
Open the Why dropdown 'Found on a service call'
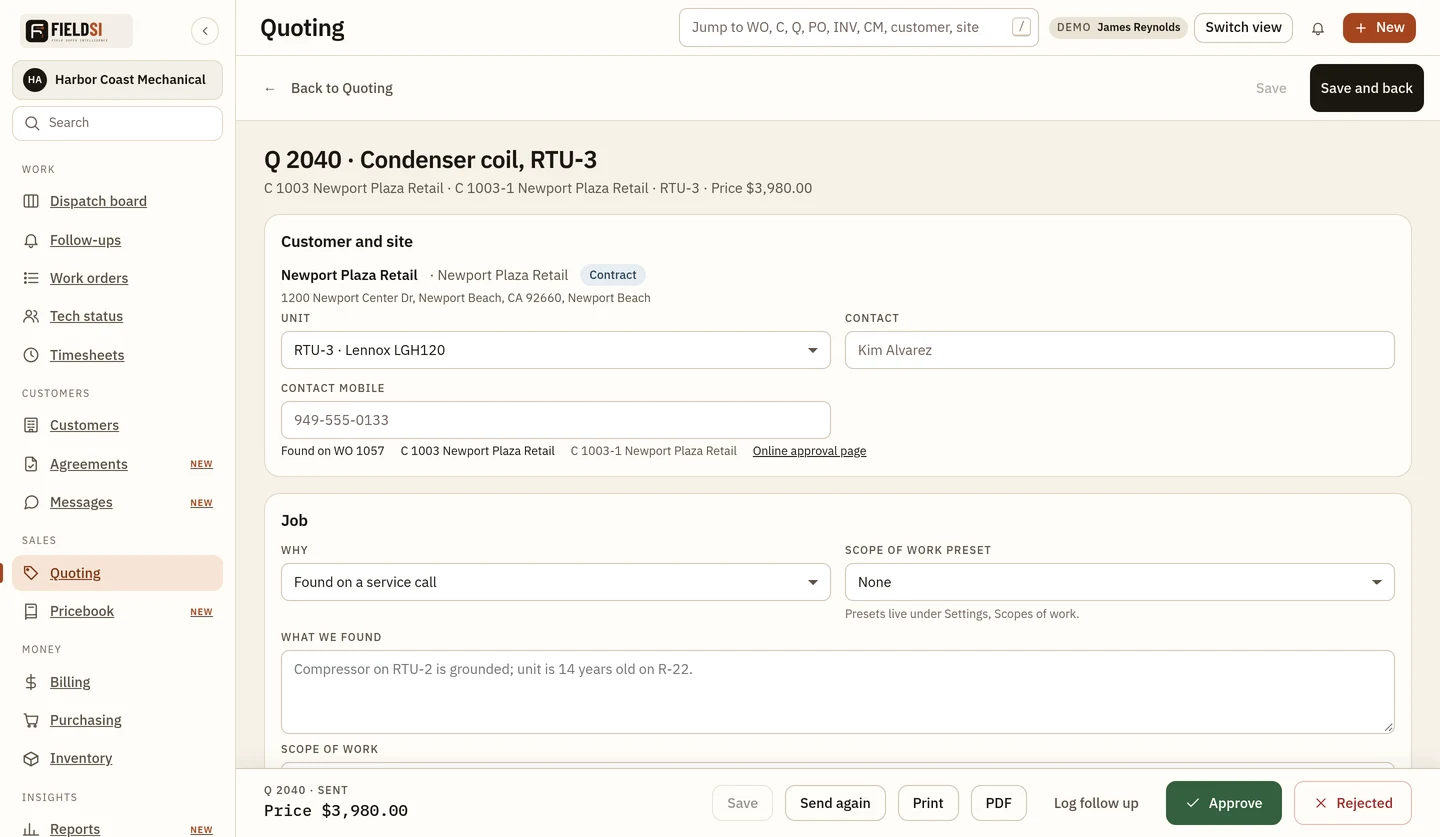tap(556, 582)
